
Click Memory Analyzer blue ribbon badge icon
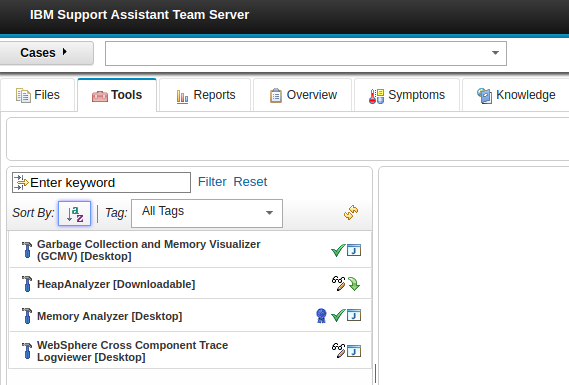click(x=321, y=315)
